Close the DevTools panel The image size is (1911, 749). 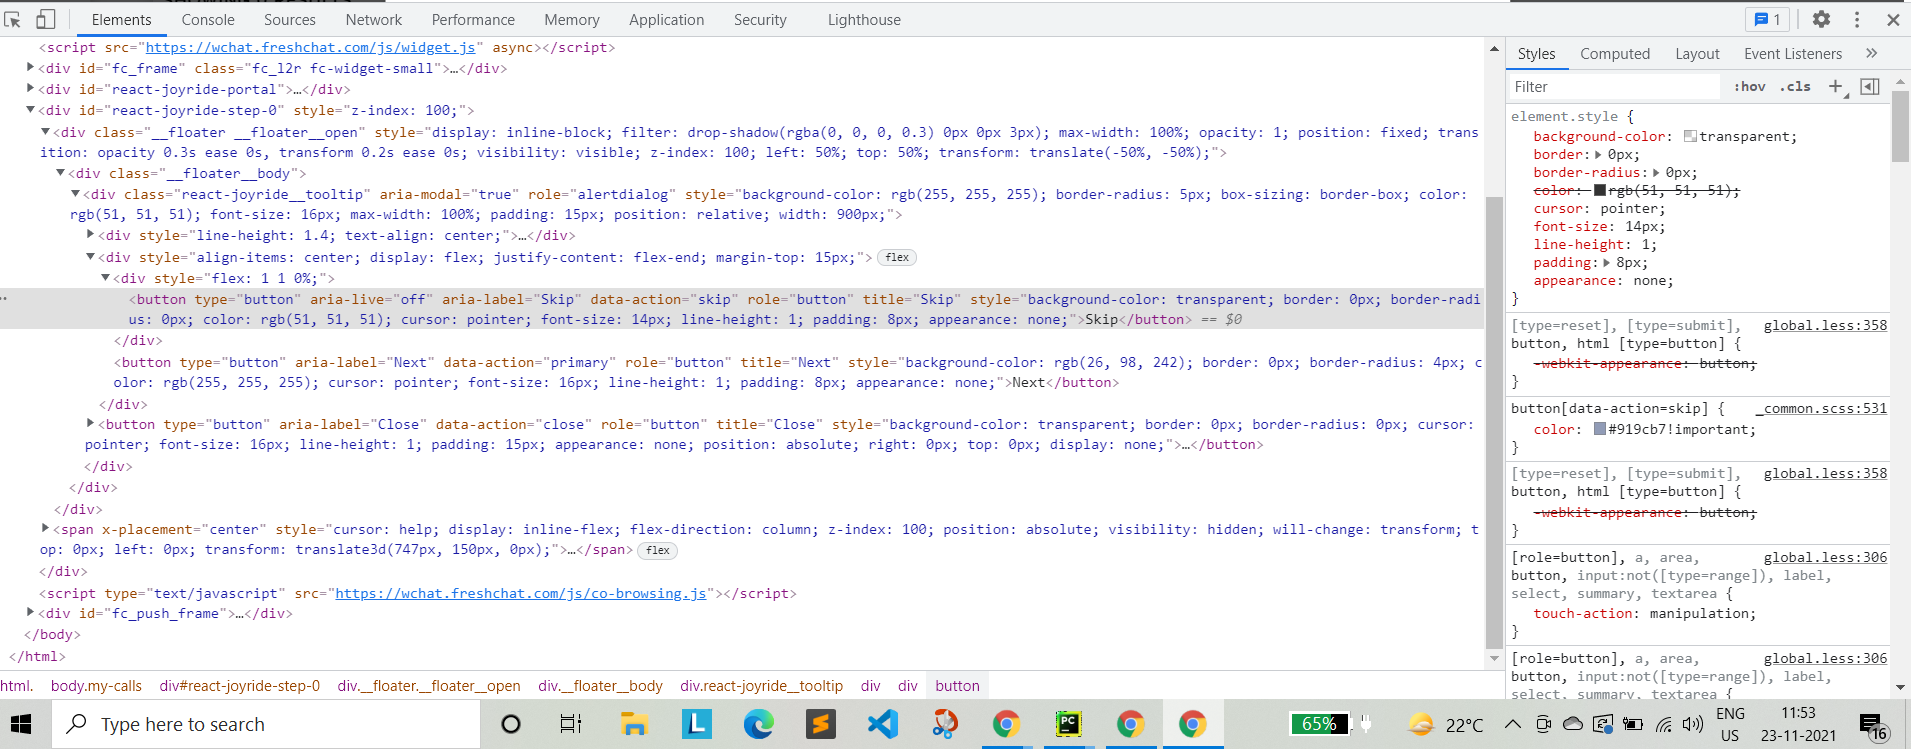click(x=1893, y=19)
